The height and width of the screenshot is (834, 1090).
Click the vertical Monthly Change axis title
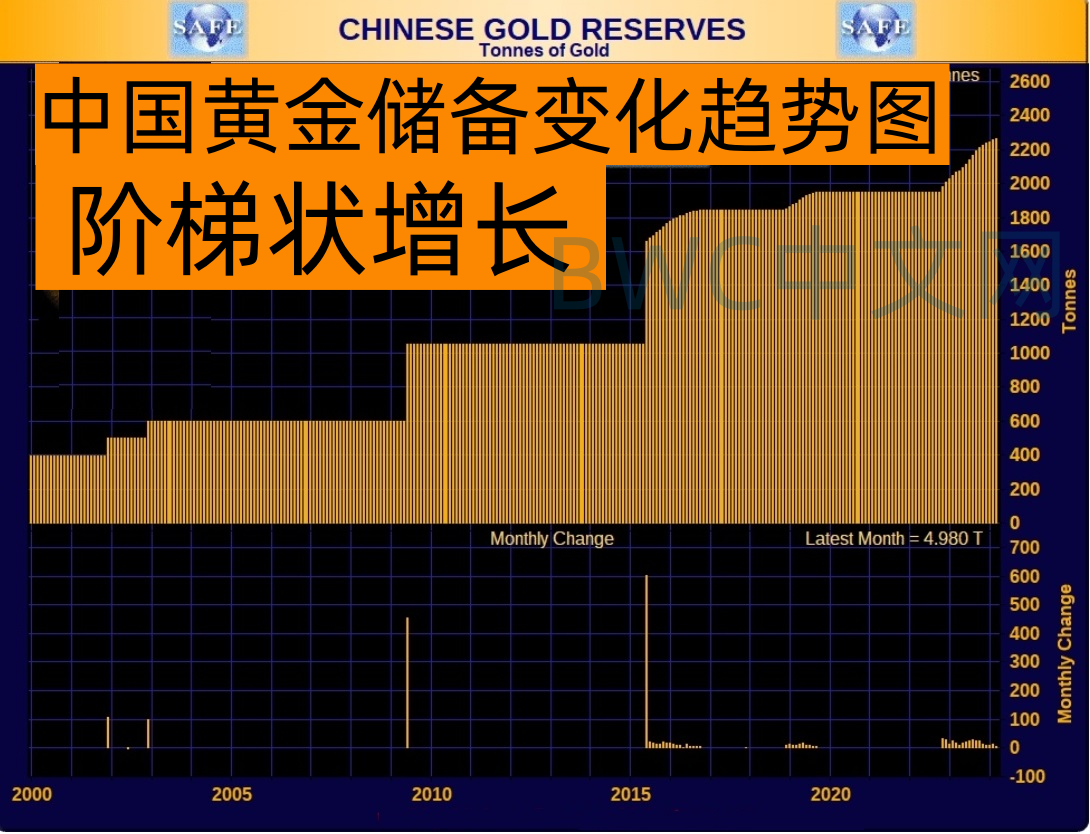pyautogui.click(x=1066, y=655)
